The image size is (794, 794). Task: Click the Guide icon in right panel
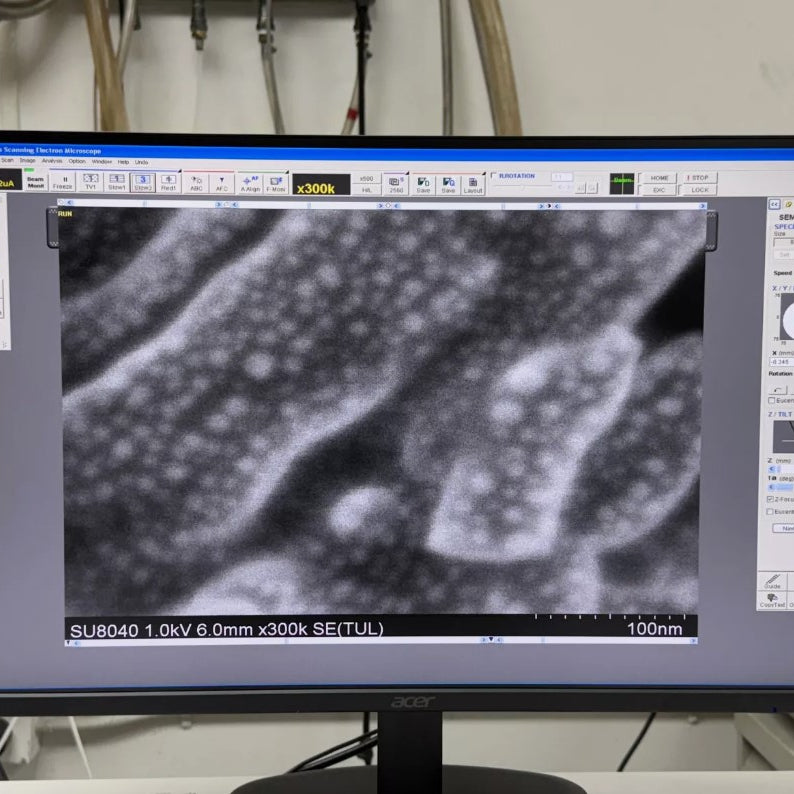pos(773,581)
